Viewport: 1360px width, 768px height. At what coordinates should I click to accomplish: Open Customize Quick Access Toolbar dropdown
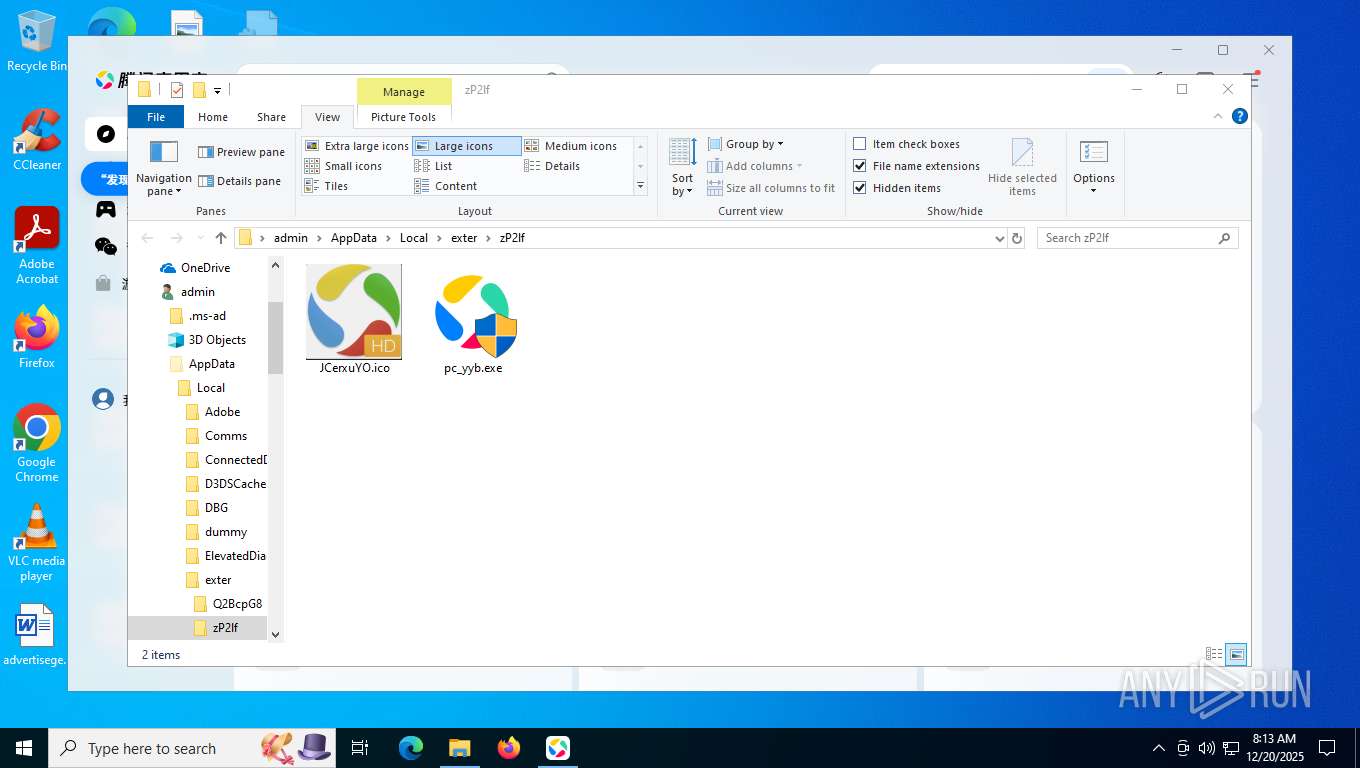click(x=217, y=90)
